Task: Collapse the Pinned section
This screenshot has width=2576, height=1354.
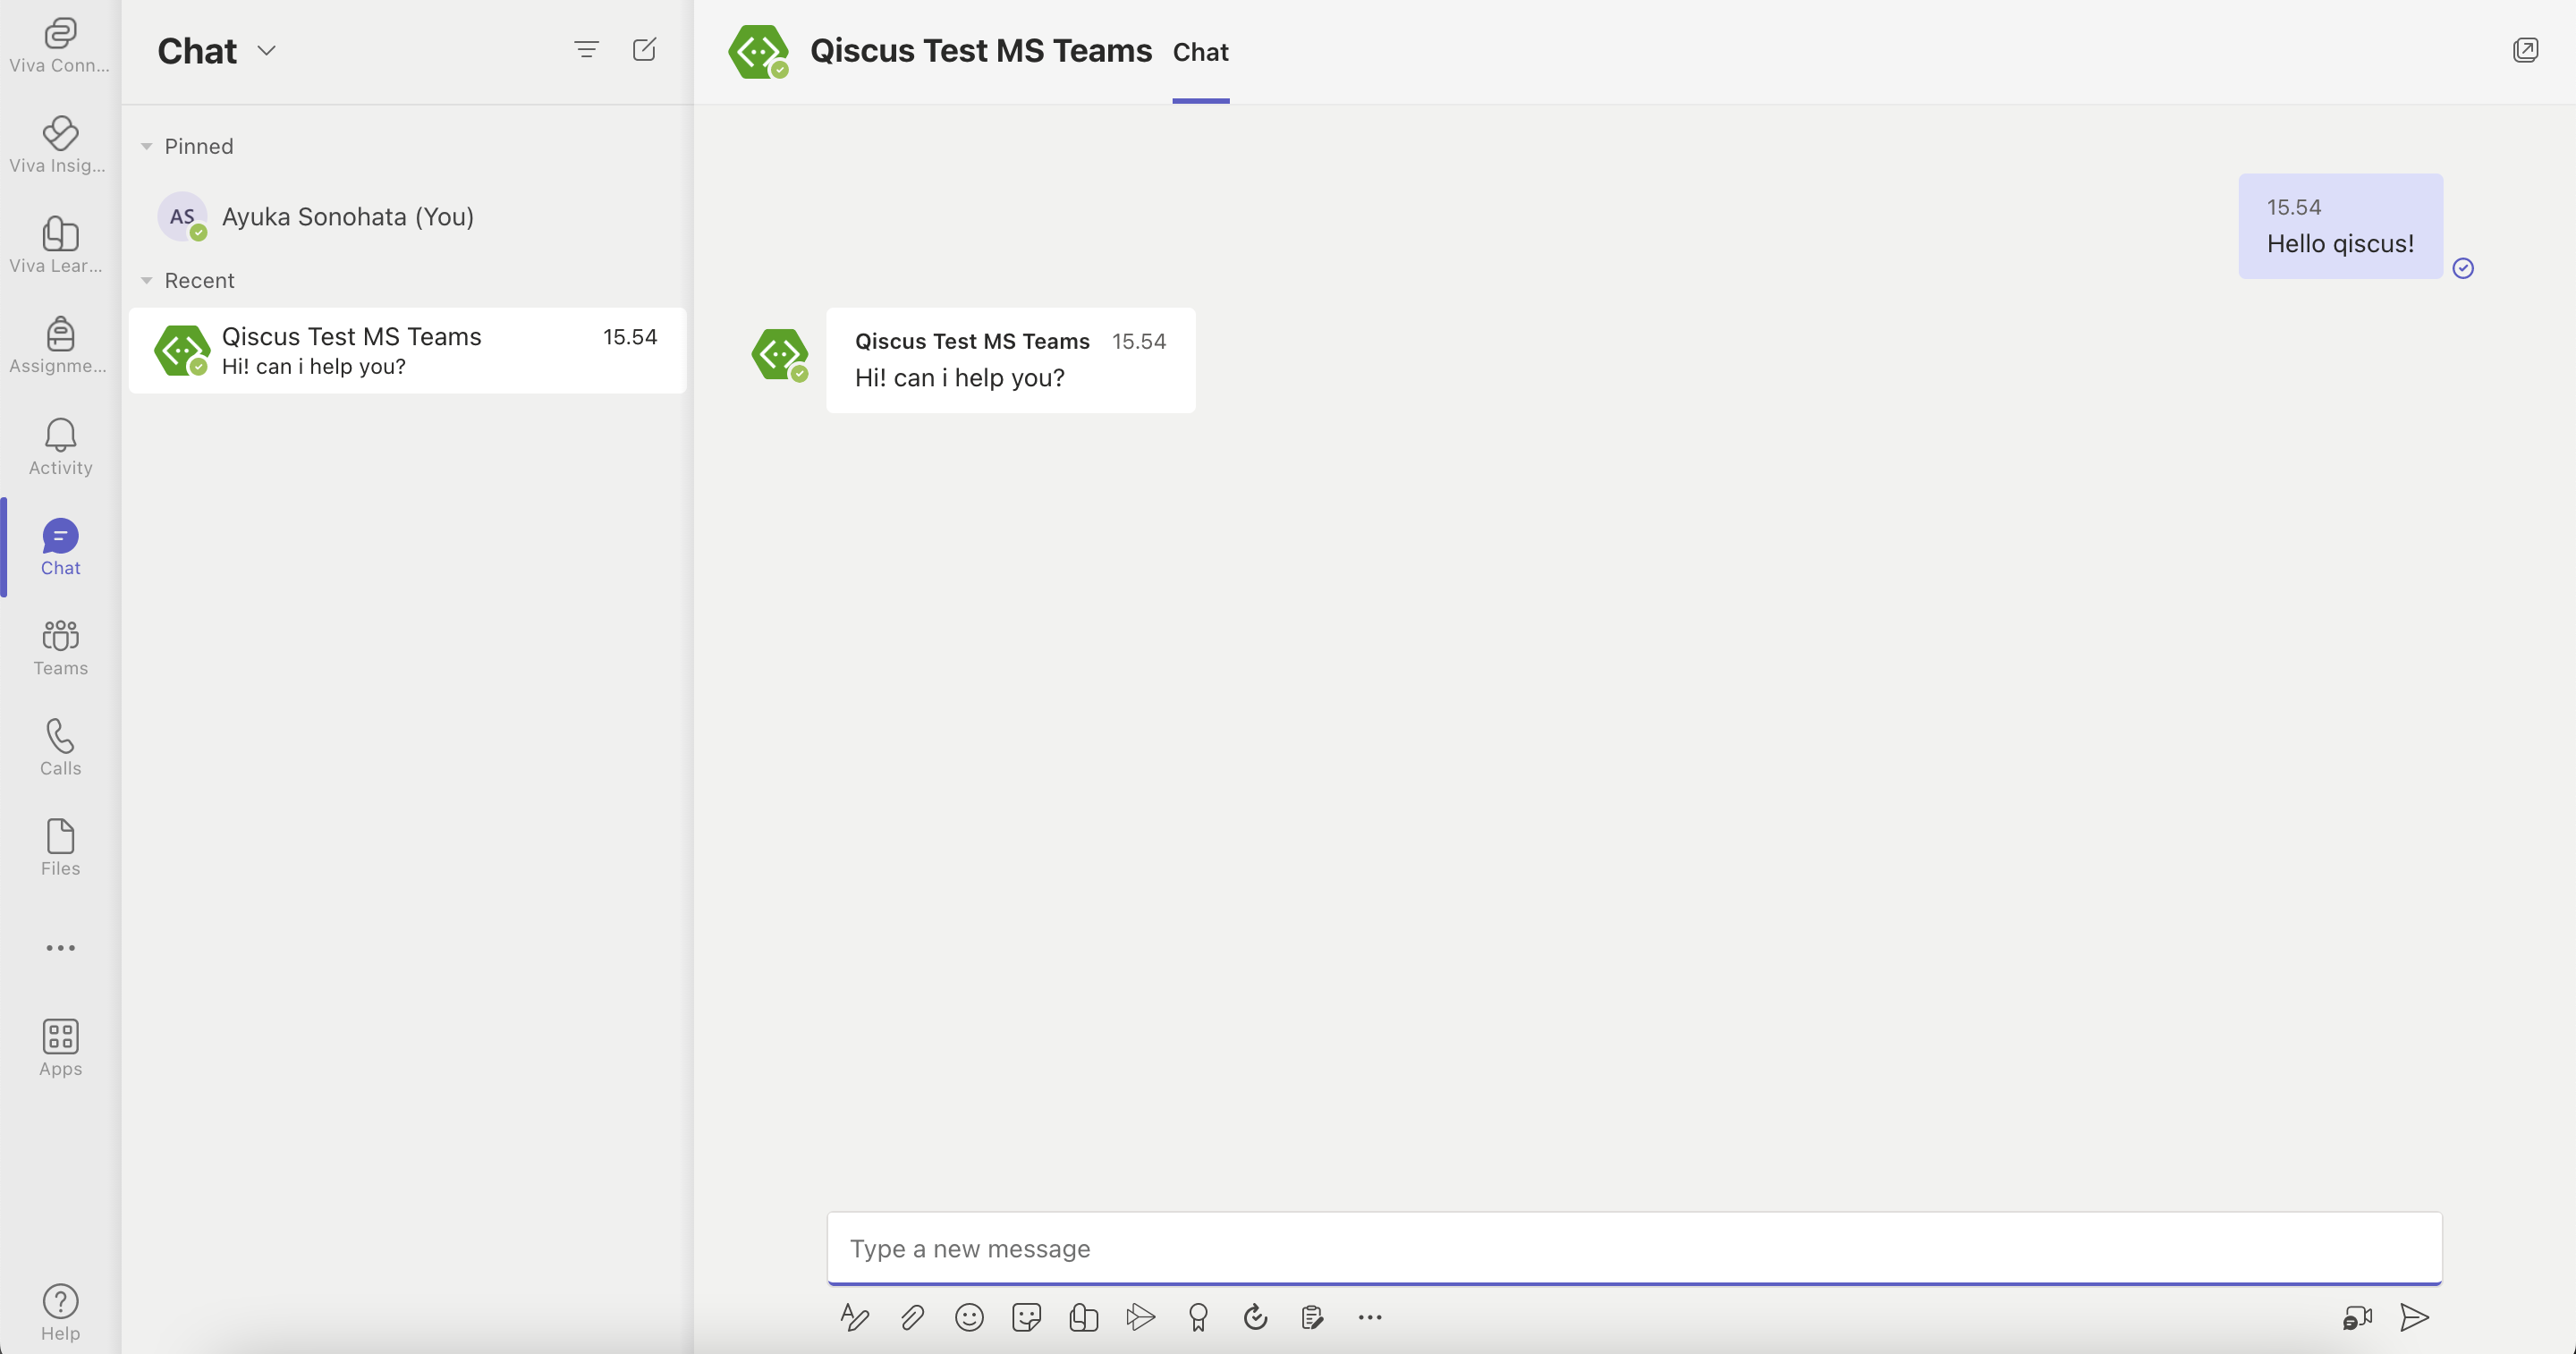Action: 147,146
